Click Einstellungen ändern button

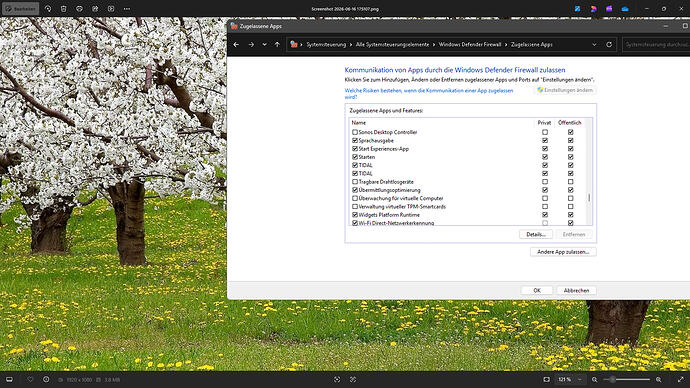(565, 90)
